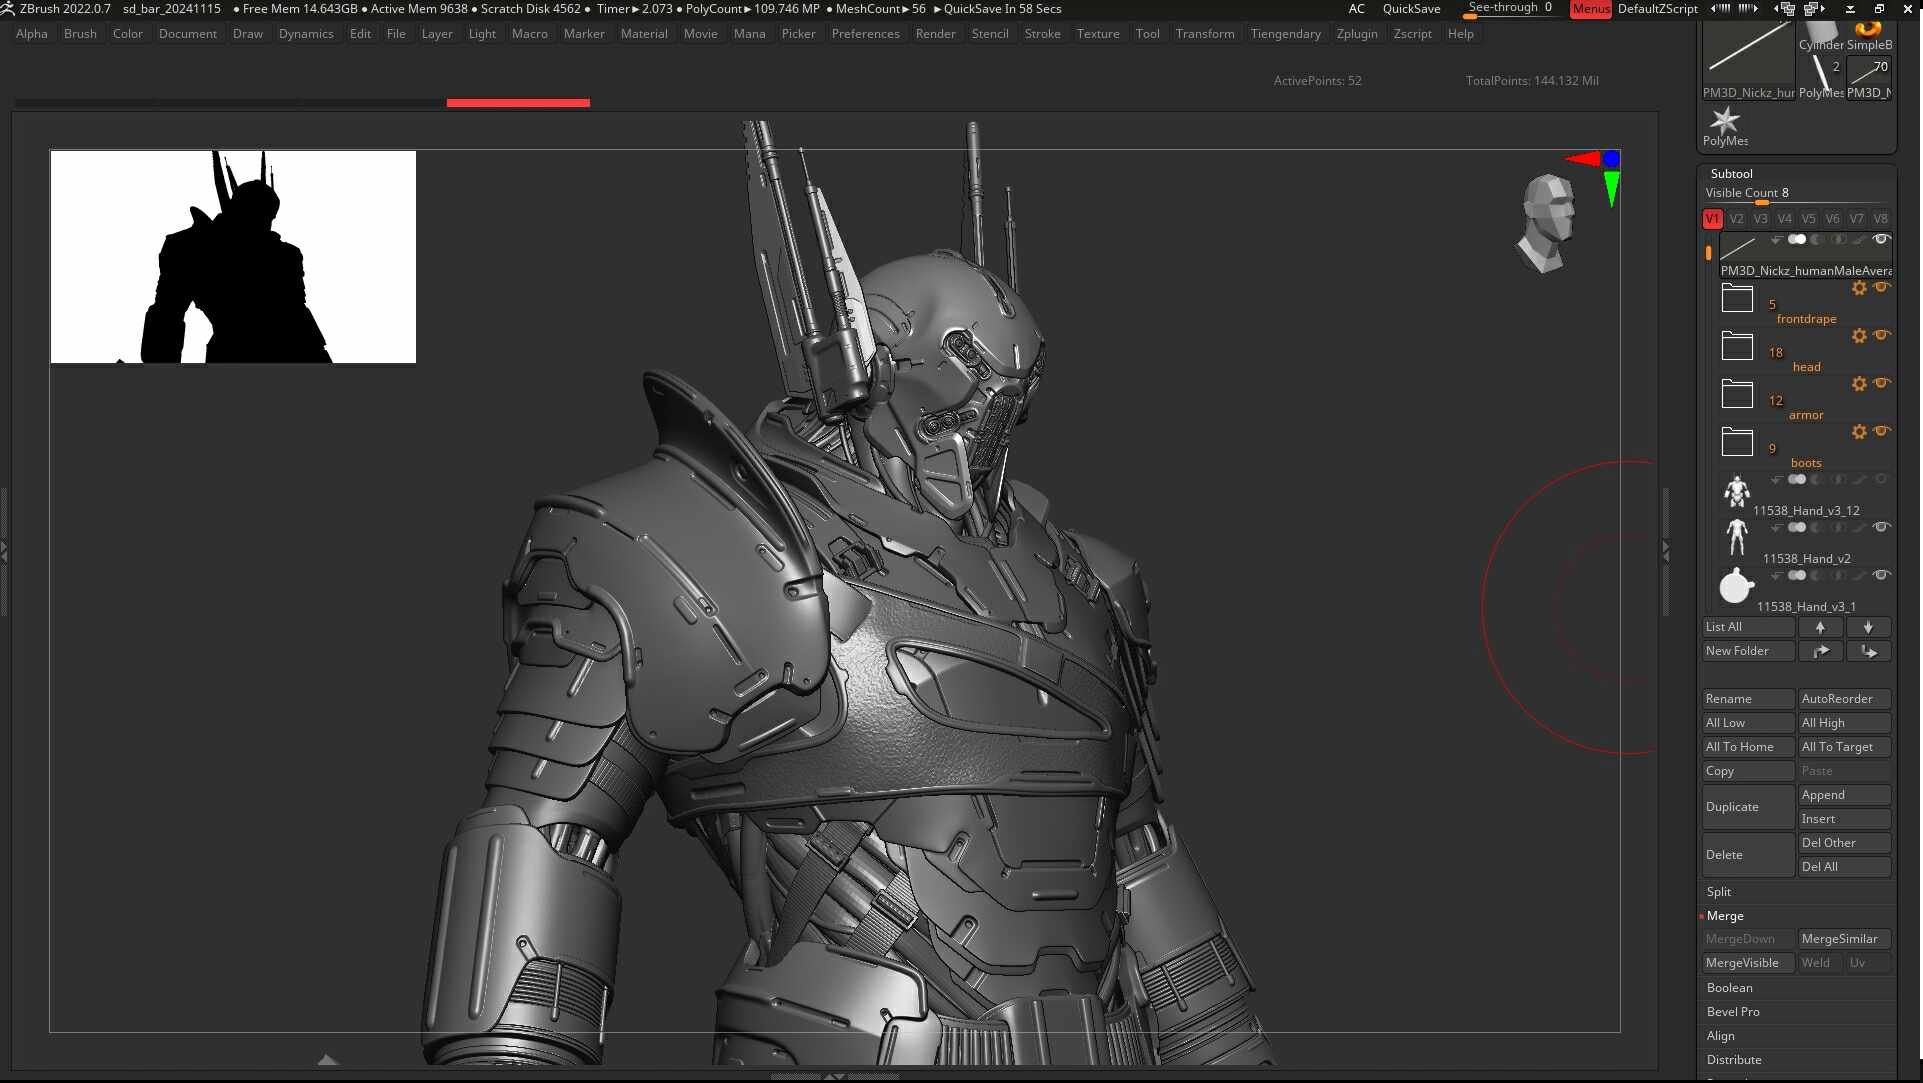This screenshot has width=1923, height=1083.
Task: Hide the head folder with its eye icon
Action: tap(1882, 335)
